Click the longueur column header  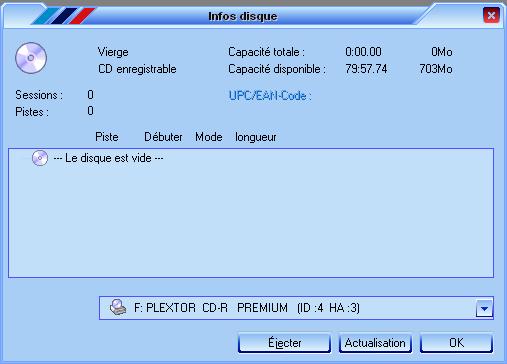pyautogui.click(x=256, y=137)
